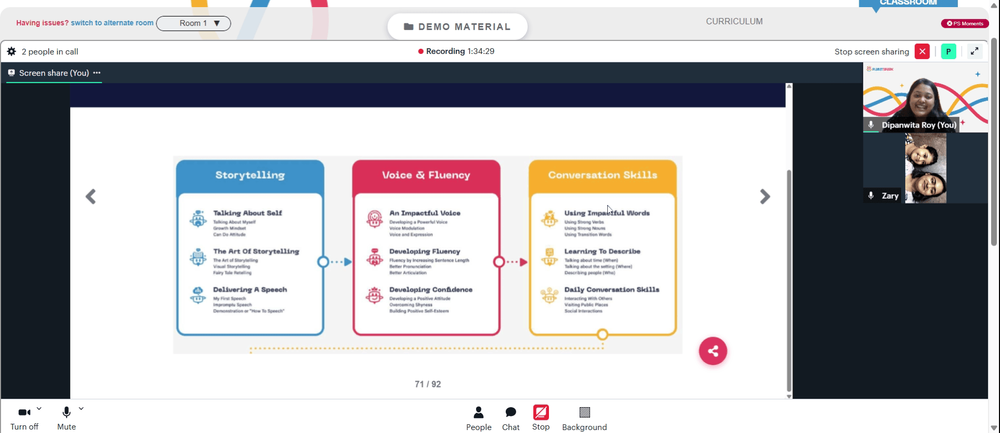Click Learning To Describe heading
The height and width of the screenshot is (433, 1000).
tap(602, 251)
